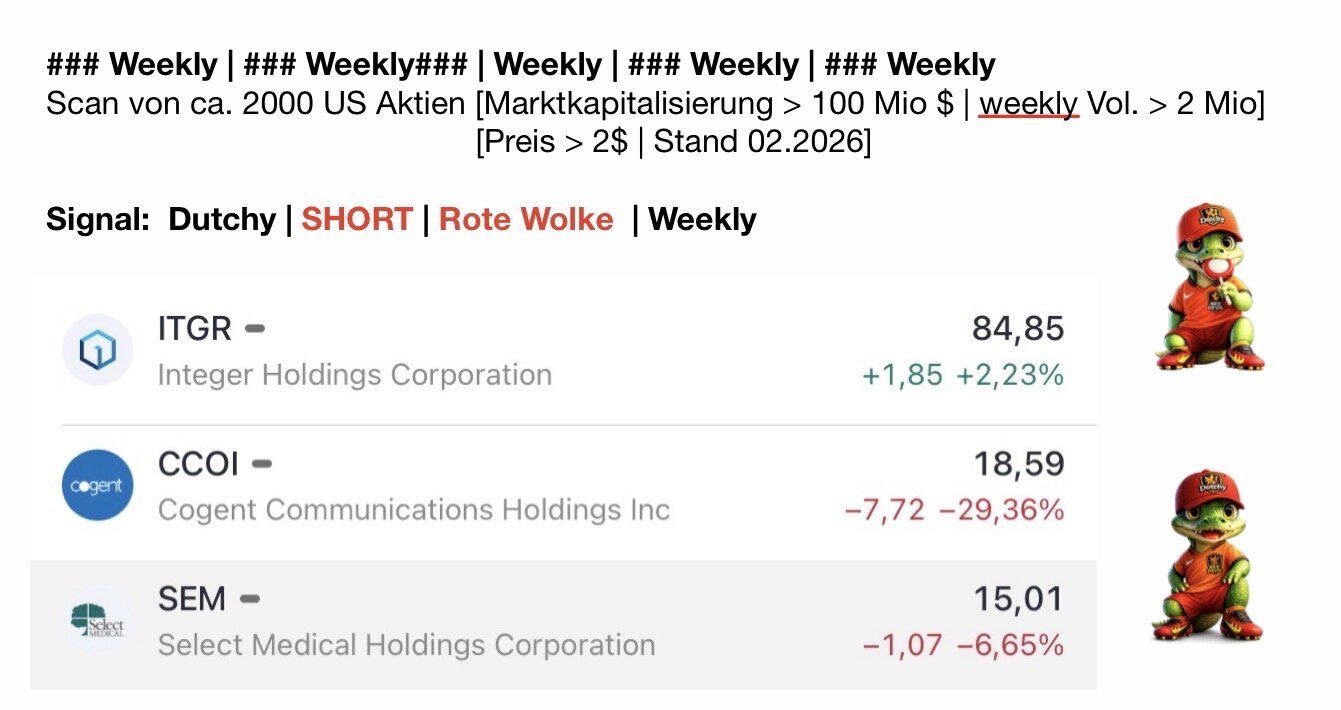Select the SEM ticker symbol
Screen dimensions: 1341x710
click(x=191, y=599)
